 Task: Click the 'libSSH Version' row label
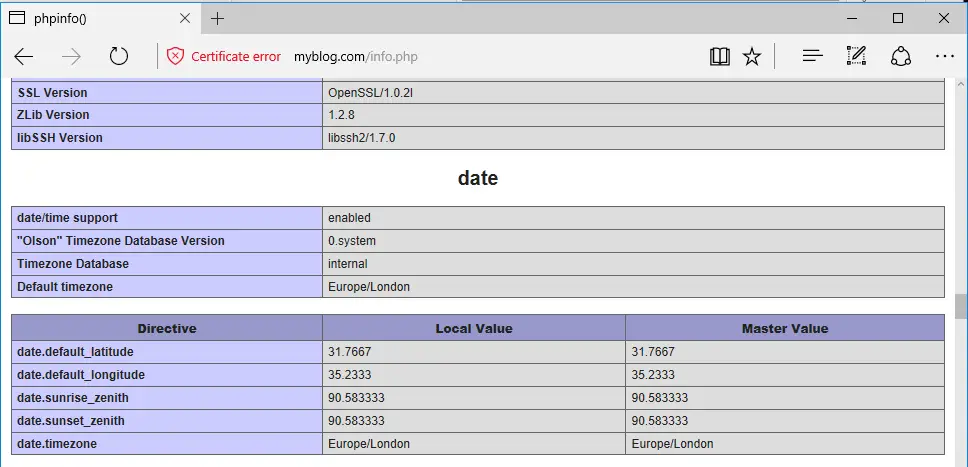(60, 138)
